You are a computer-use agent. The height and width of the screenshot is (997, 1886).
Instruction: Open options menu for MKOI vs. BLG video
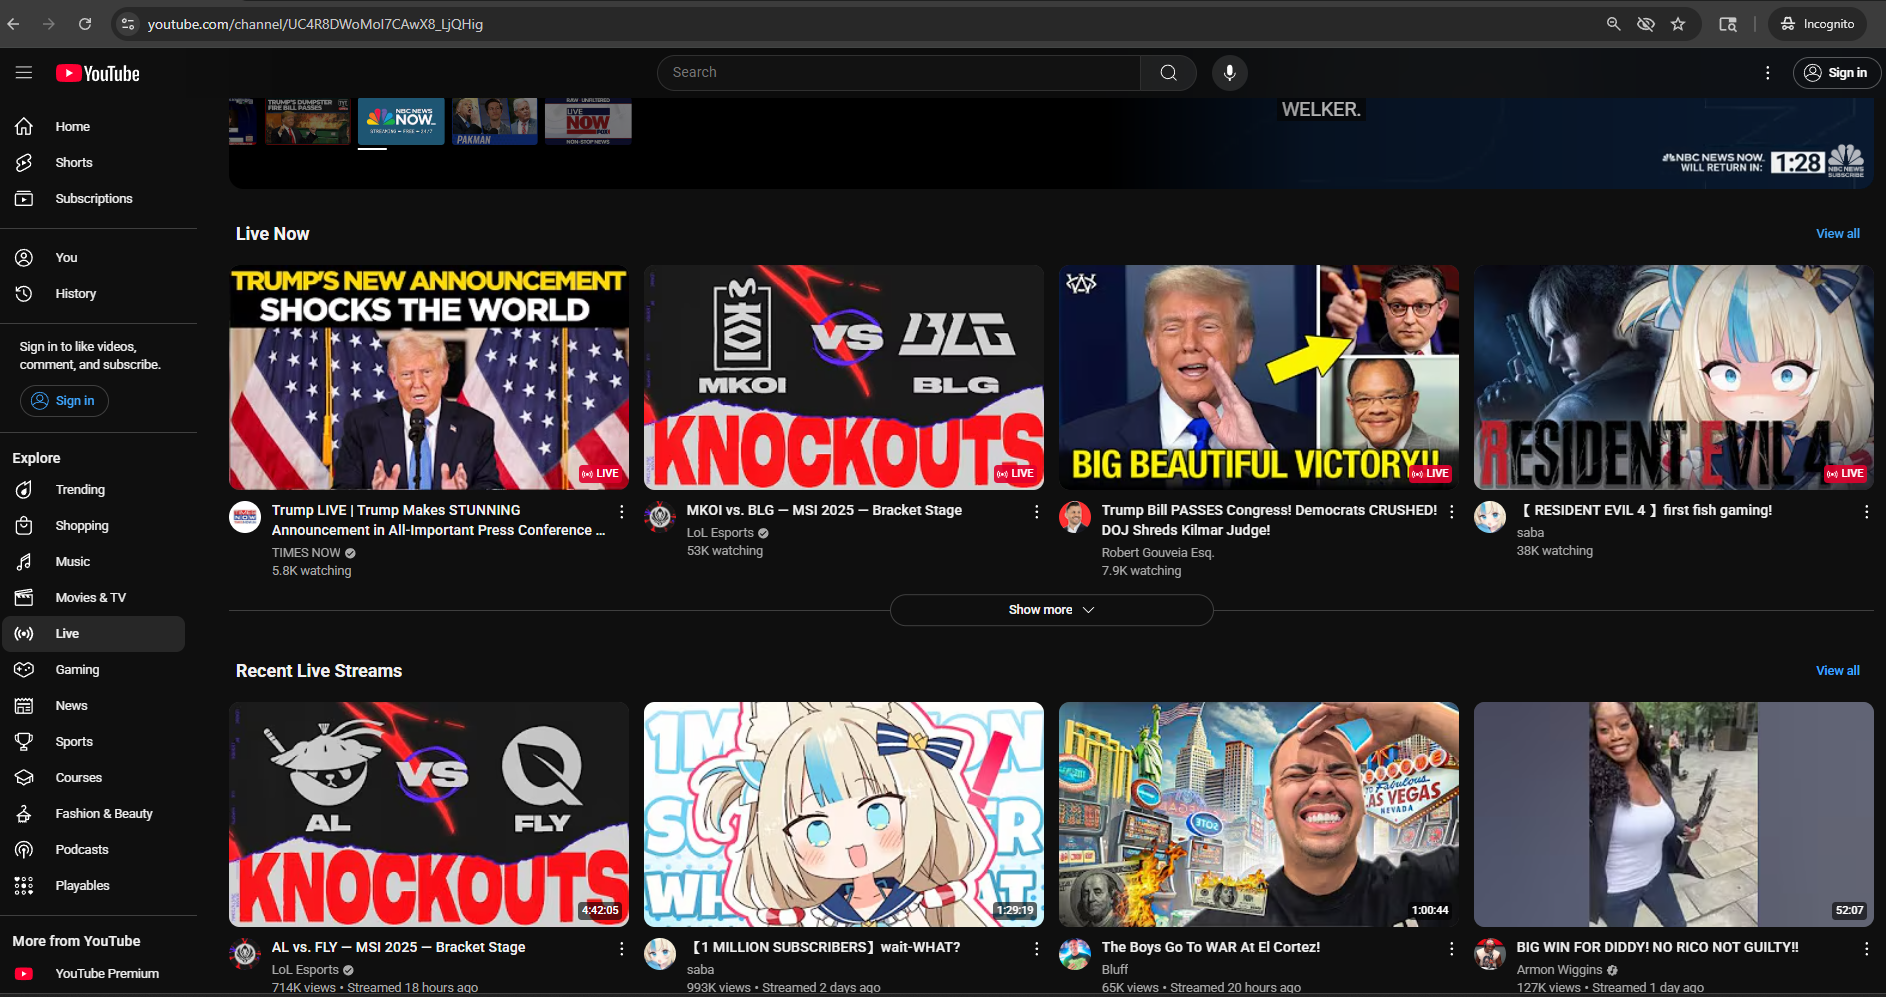click(1036, 512)
